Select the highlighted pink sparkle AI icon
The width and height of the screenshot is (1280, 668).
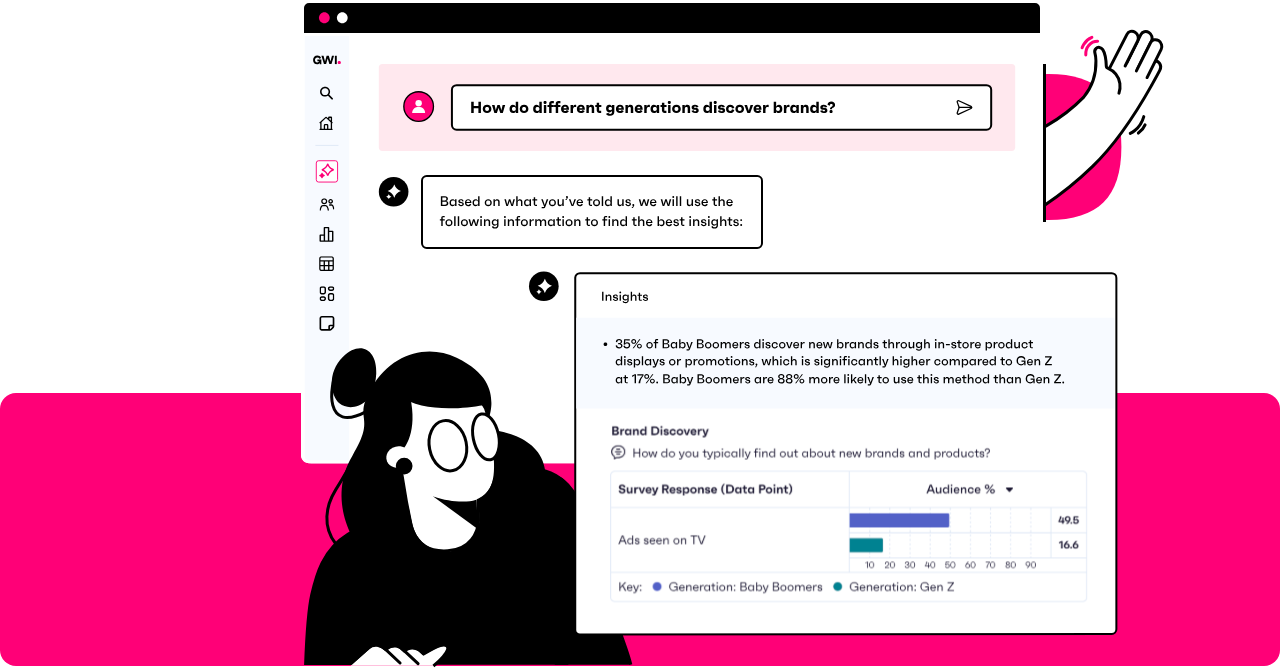pyautogui.click(x=326, y=171)
